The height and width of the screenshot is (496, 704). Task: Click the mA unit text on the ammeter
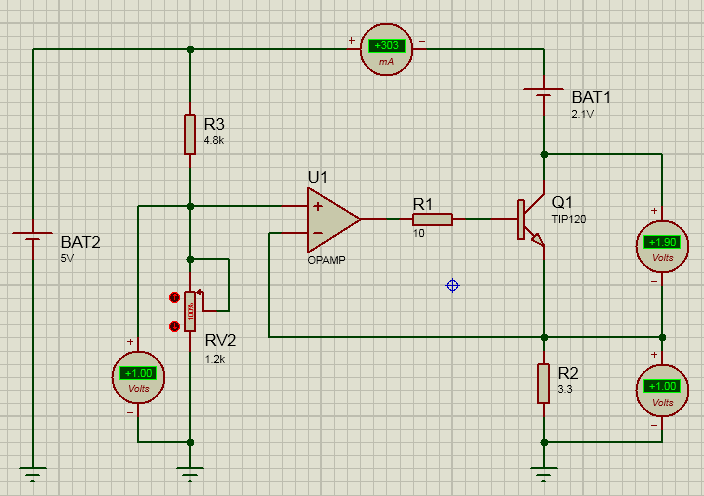coord(387,62)
